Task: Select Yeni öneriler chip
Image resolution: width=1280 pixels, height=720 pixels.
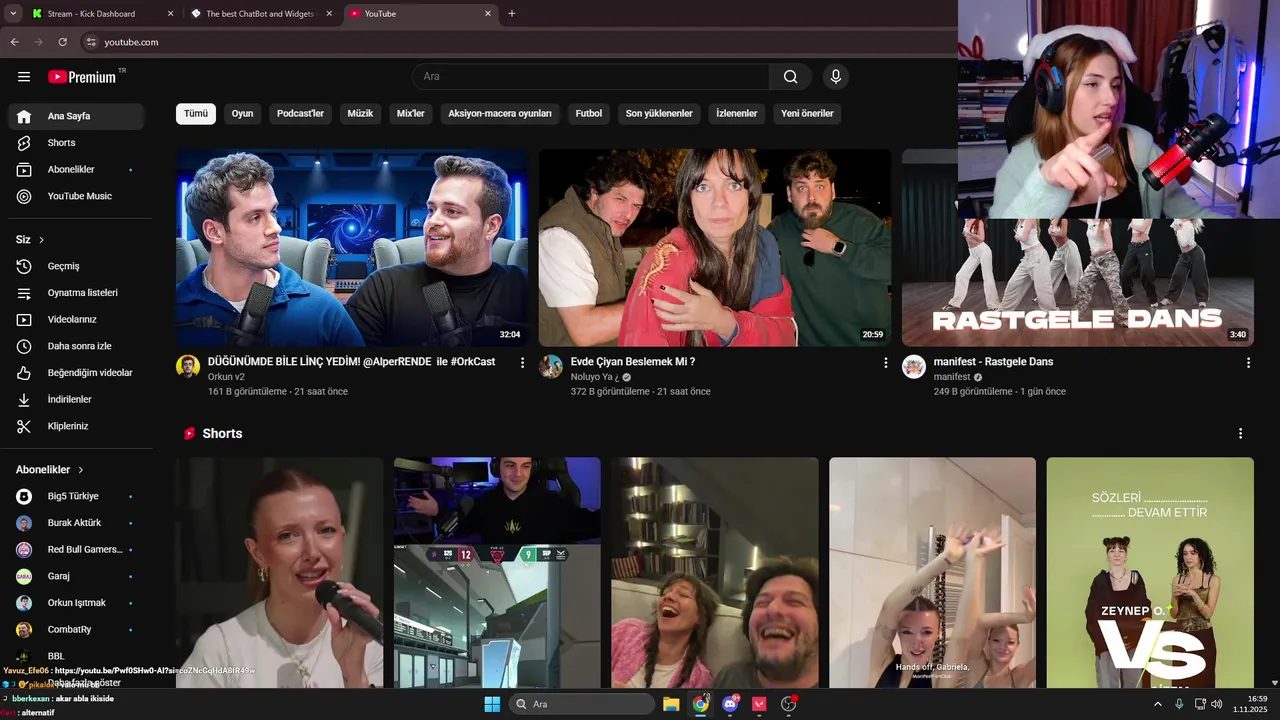Action: tap(807, 114)
